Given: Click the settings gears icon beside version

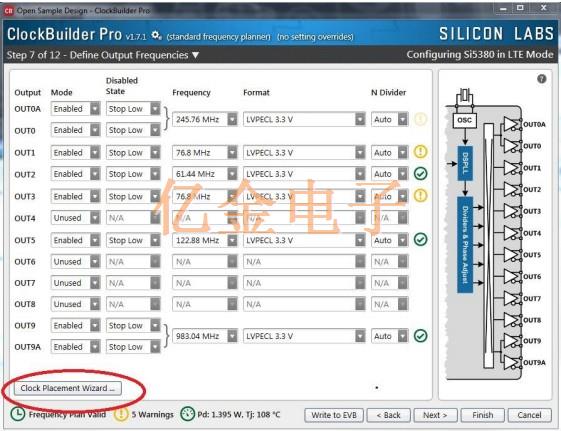Looking at the screenshot, I should [x=157, y=35].
